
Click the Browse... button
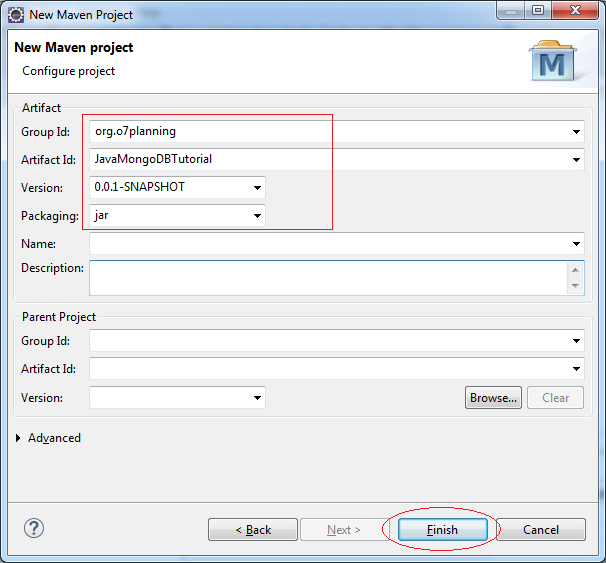(493, 398)
